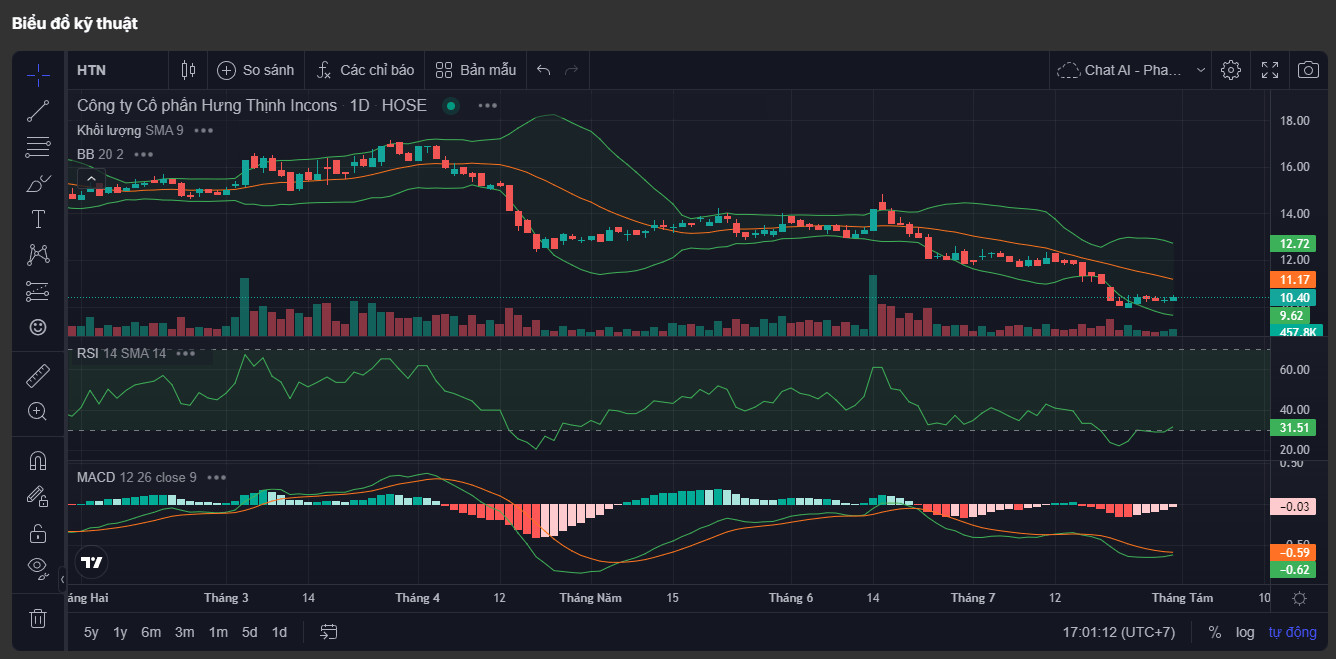
Task: Select the 1d time range
Action: [x=280, y=632]
